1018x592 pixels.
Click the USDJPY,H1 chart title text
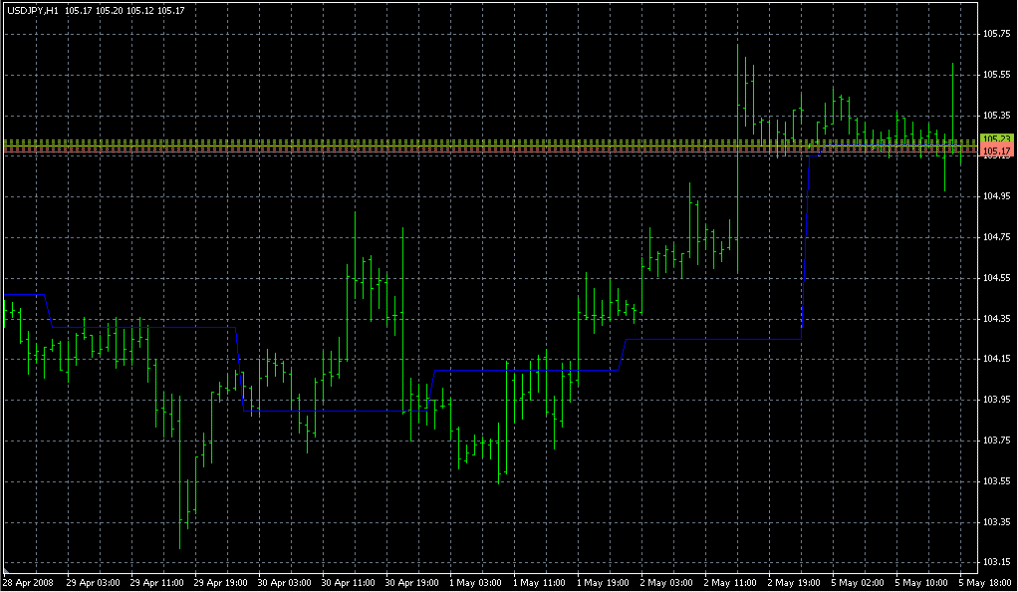point(33,10)
